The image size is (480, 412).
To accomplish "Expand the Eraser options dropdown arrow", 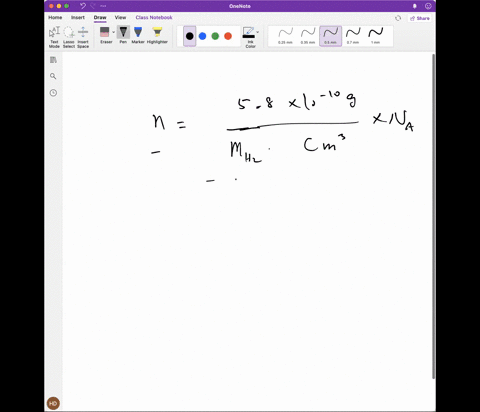I will [113, 32].
